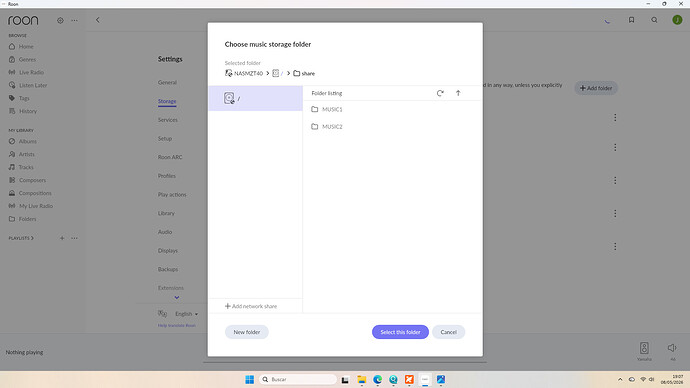Open My Live Radio in sidebar
The width and height of the screenshot is (690, 388).
31,206
